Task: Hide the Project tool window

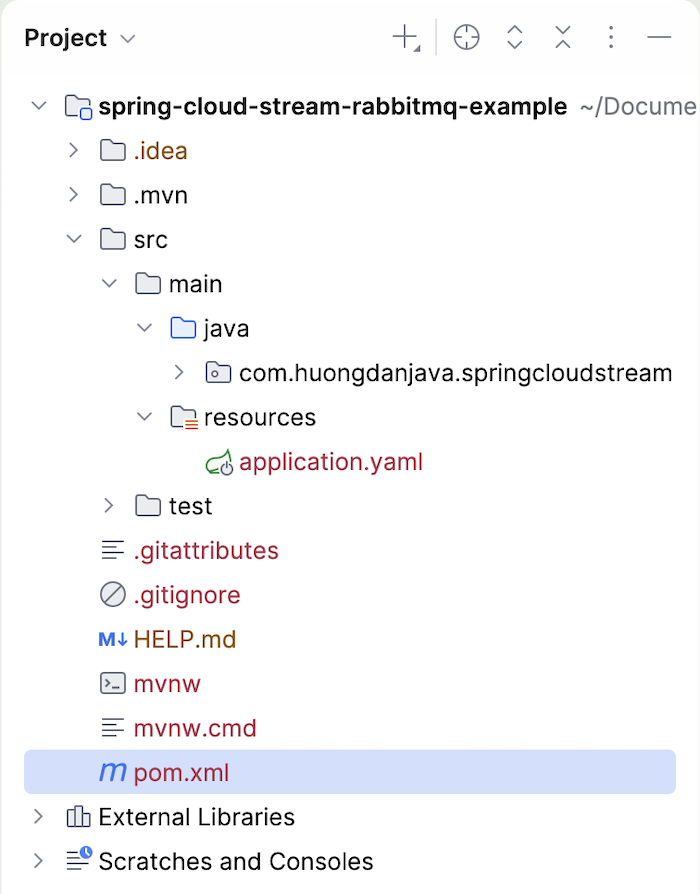Action: 659,38
